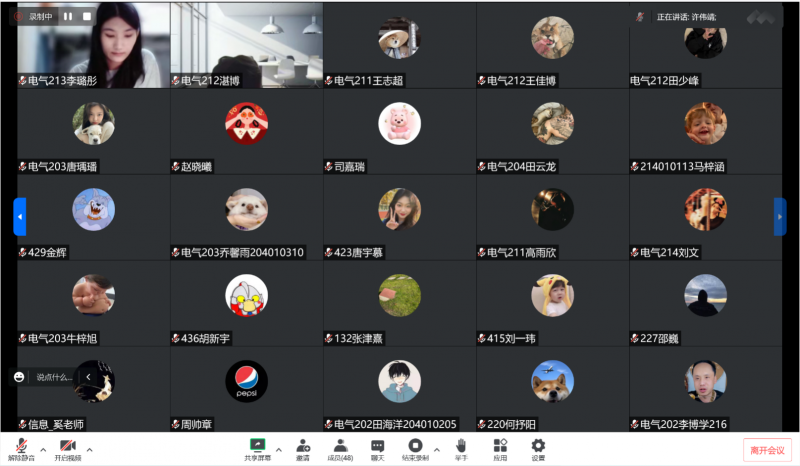Click the 离开会议 leave meeting button
This screenshot has width=800, height=466.
point(767,450)
